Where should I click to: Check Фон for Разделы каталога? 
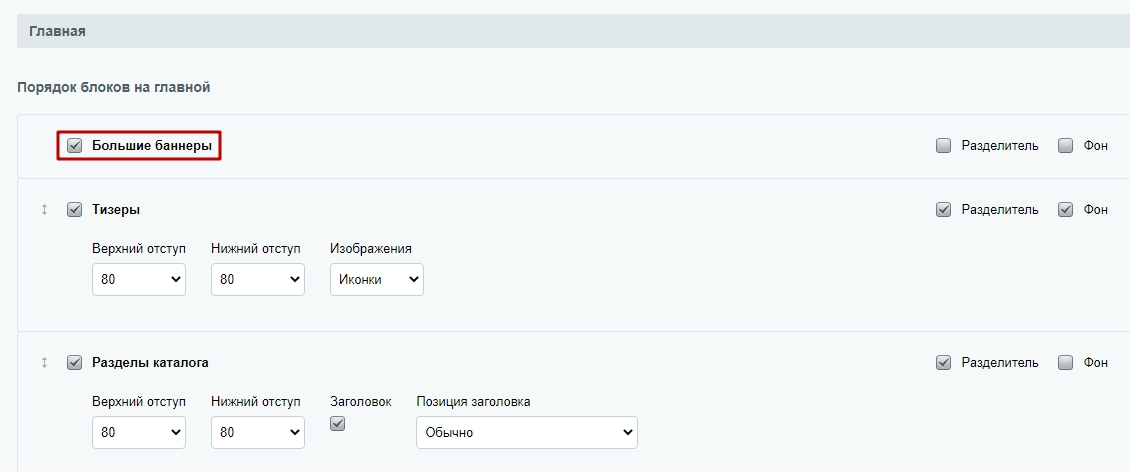(1066, 362)
